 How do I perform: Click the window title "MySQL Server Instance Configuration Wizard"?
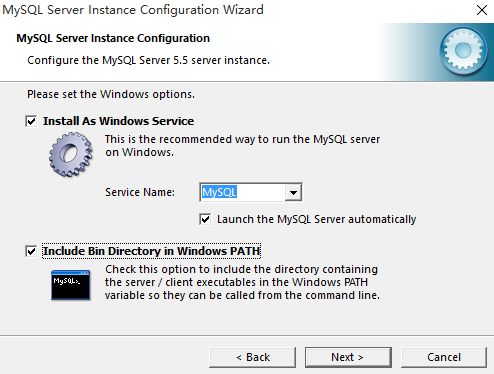click(x=133, y=10)
